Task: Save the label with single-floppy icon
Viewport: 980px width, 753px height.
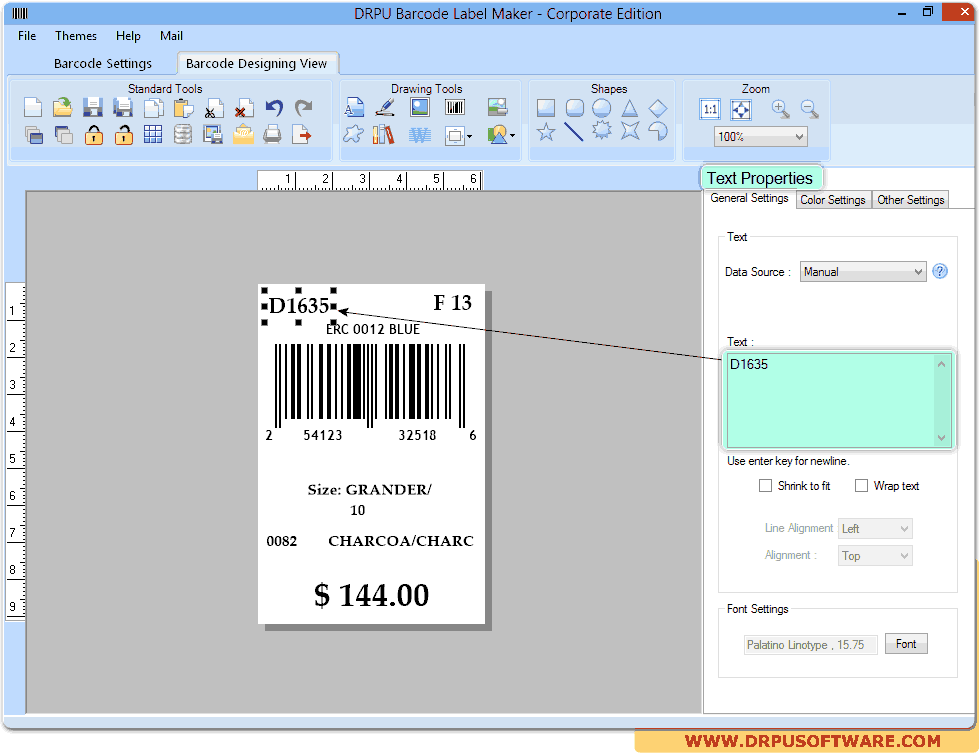Action: point(92,108)
